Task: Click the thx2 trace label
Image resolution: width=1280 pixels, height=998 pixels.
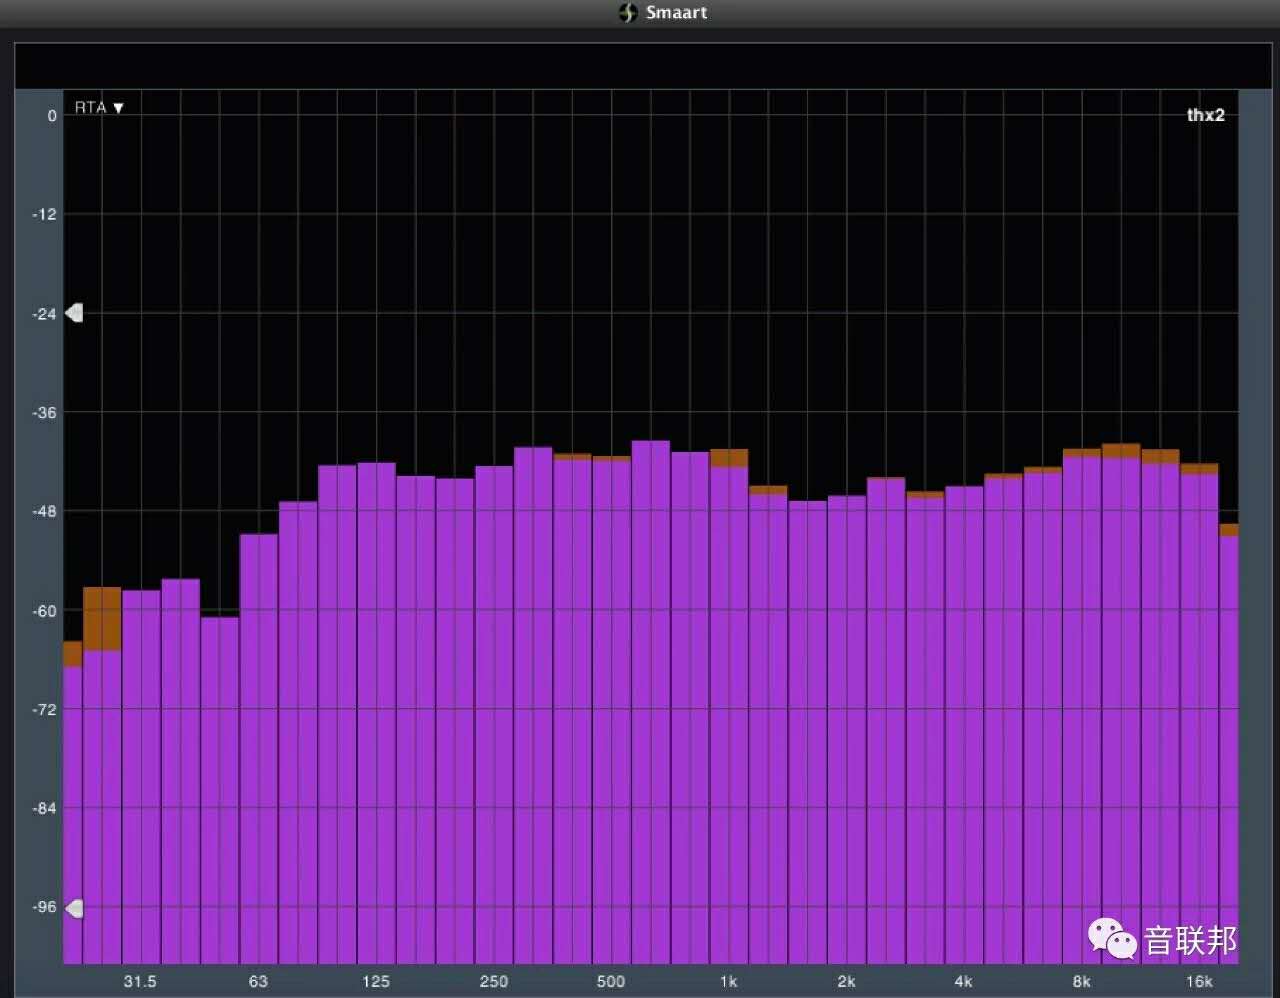Action: (x=1205, y=115)
